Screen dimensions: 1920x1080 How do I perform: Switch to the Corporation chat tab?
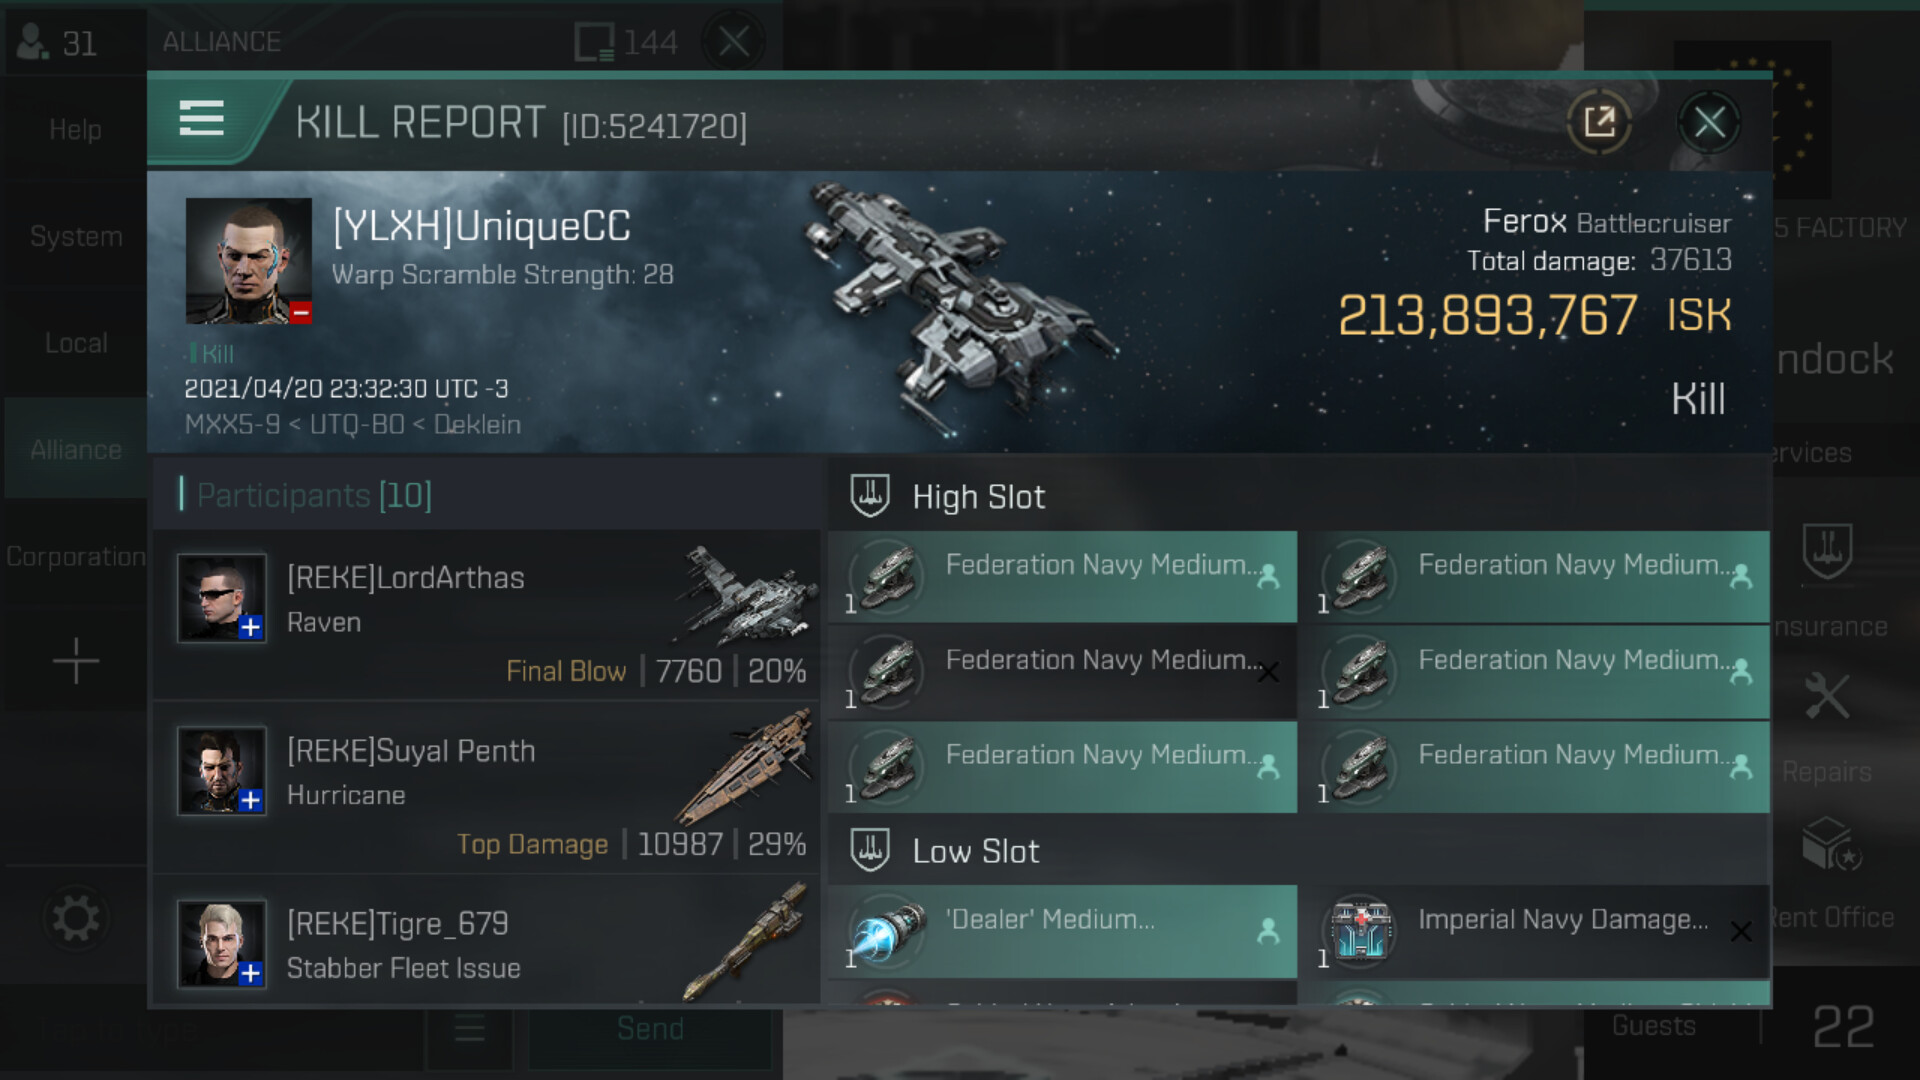[76, 557]
